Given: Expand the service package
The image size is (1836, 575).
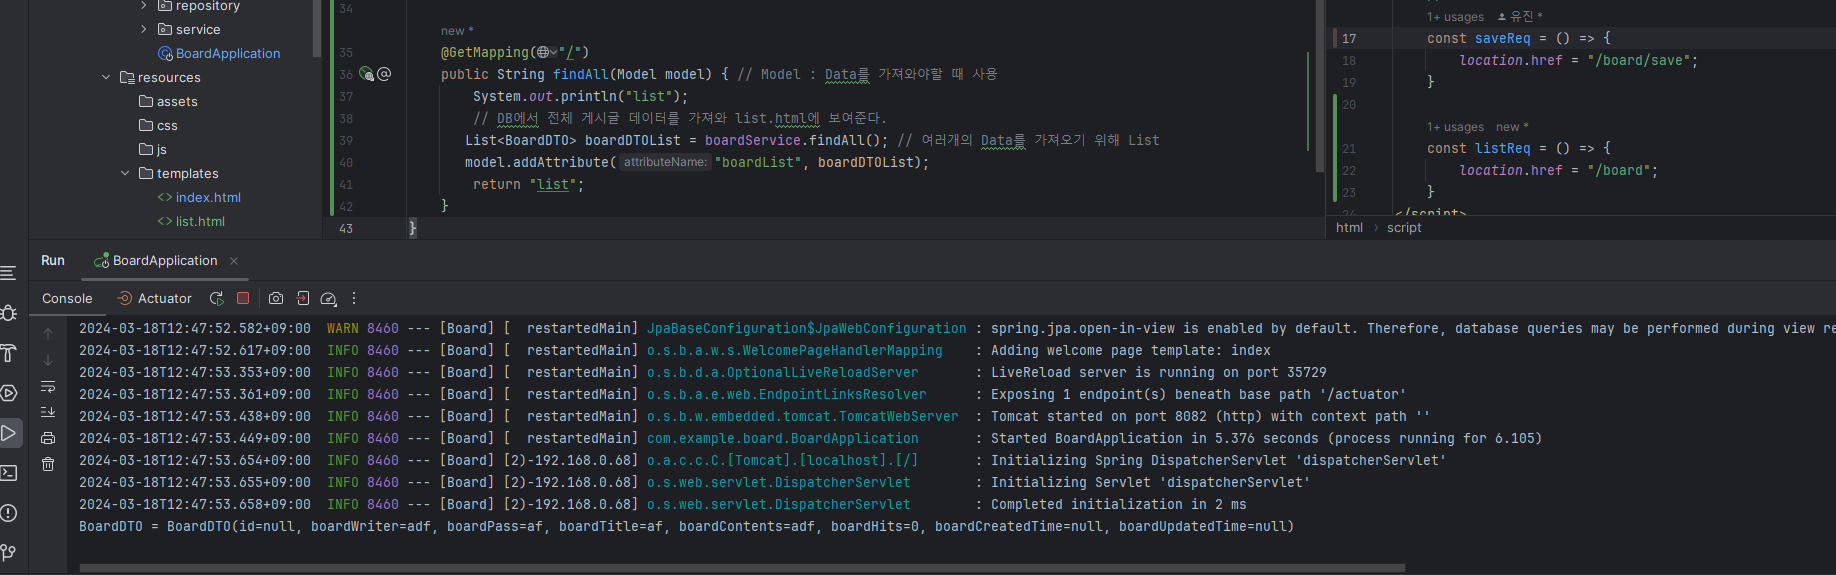Looking at the screenshot, I should point(143,29).
